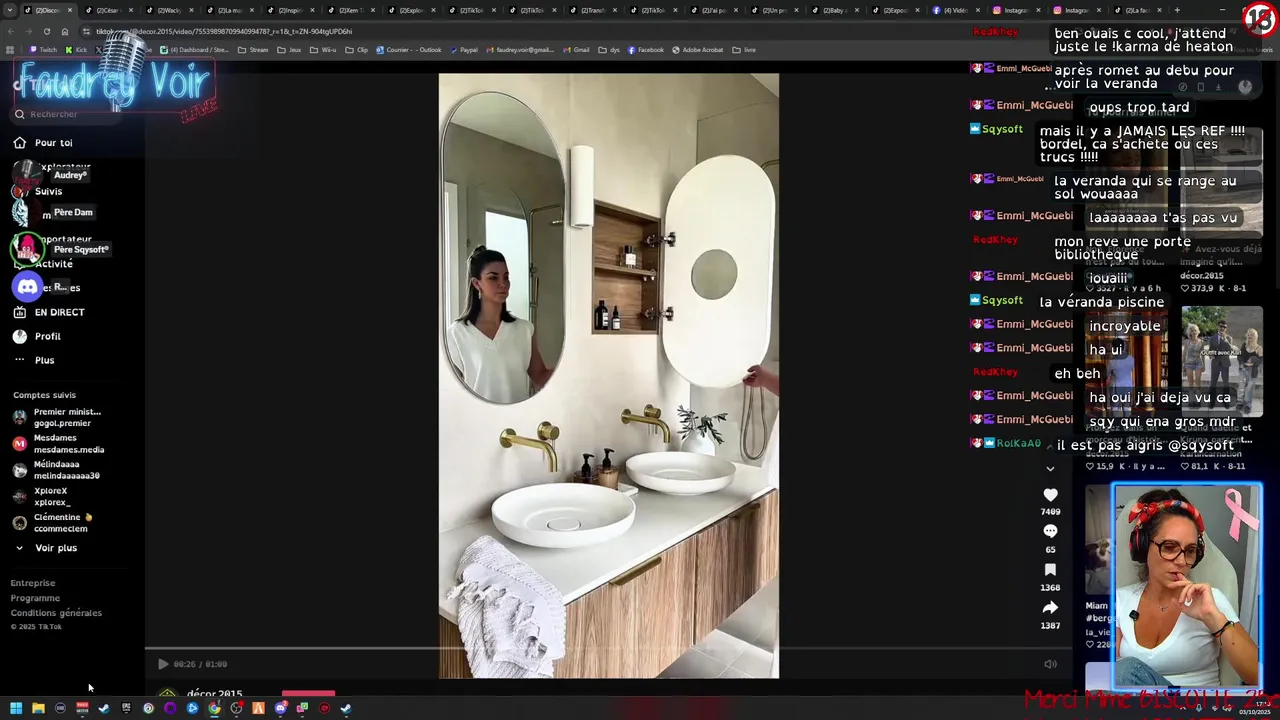Open the Programme footer link
Image resolution: width=1280 pixels, height=720 pixels.
[x=35, y=598]
